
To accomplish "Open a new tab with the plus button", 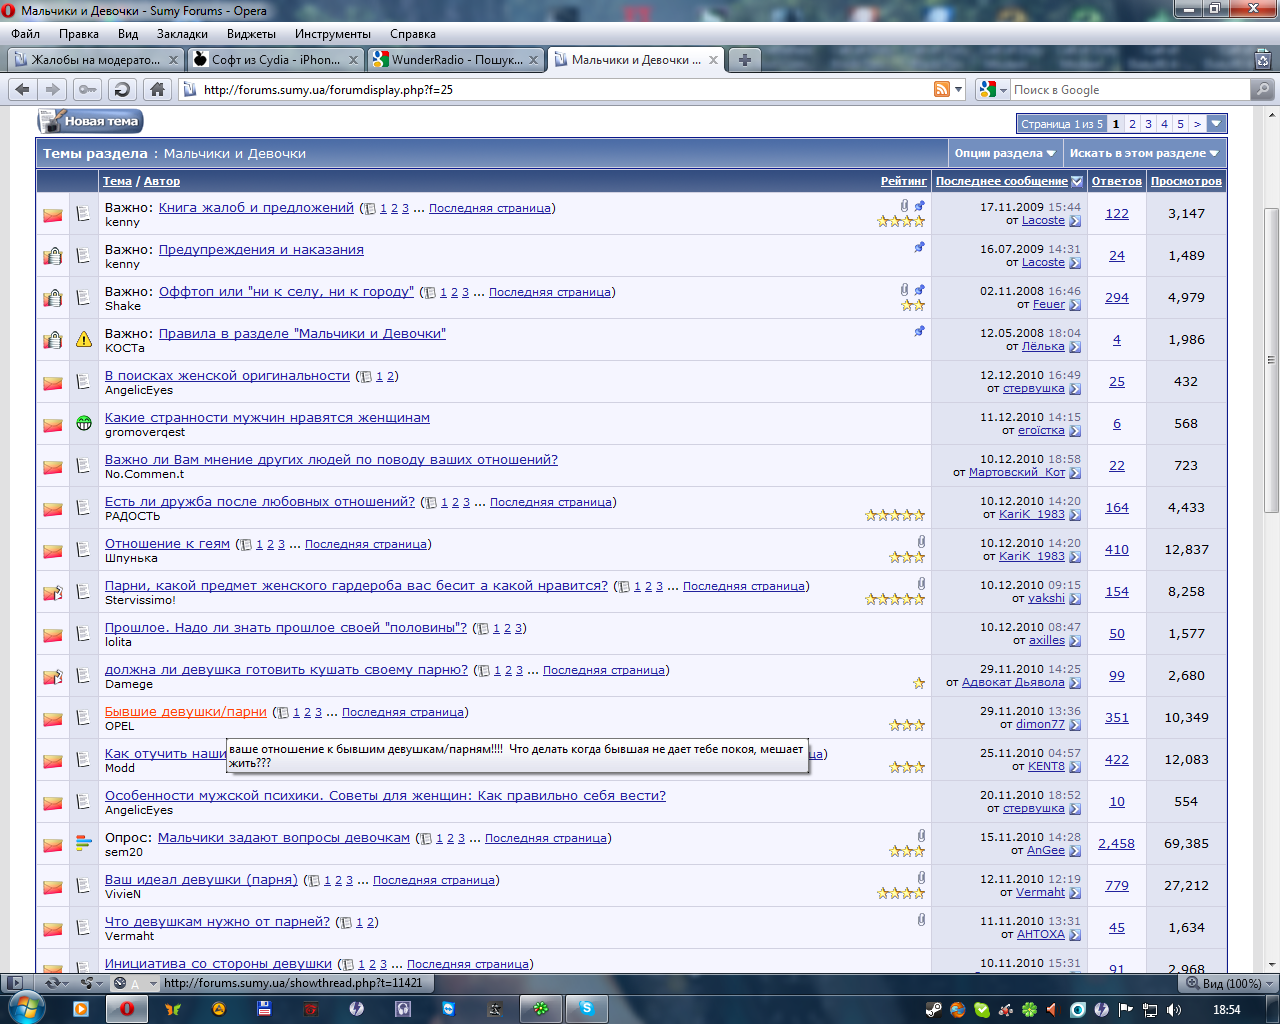I will [744, 60].
